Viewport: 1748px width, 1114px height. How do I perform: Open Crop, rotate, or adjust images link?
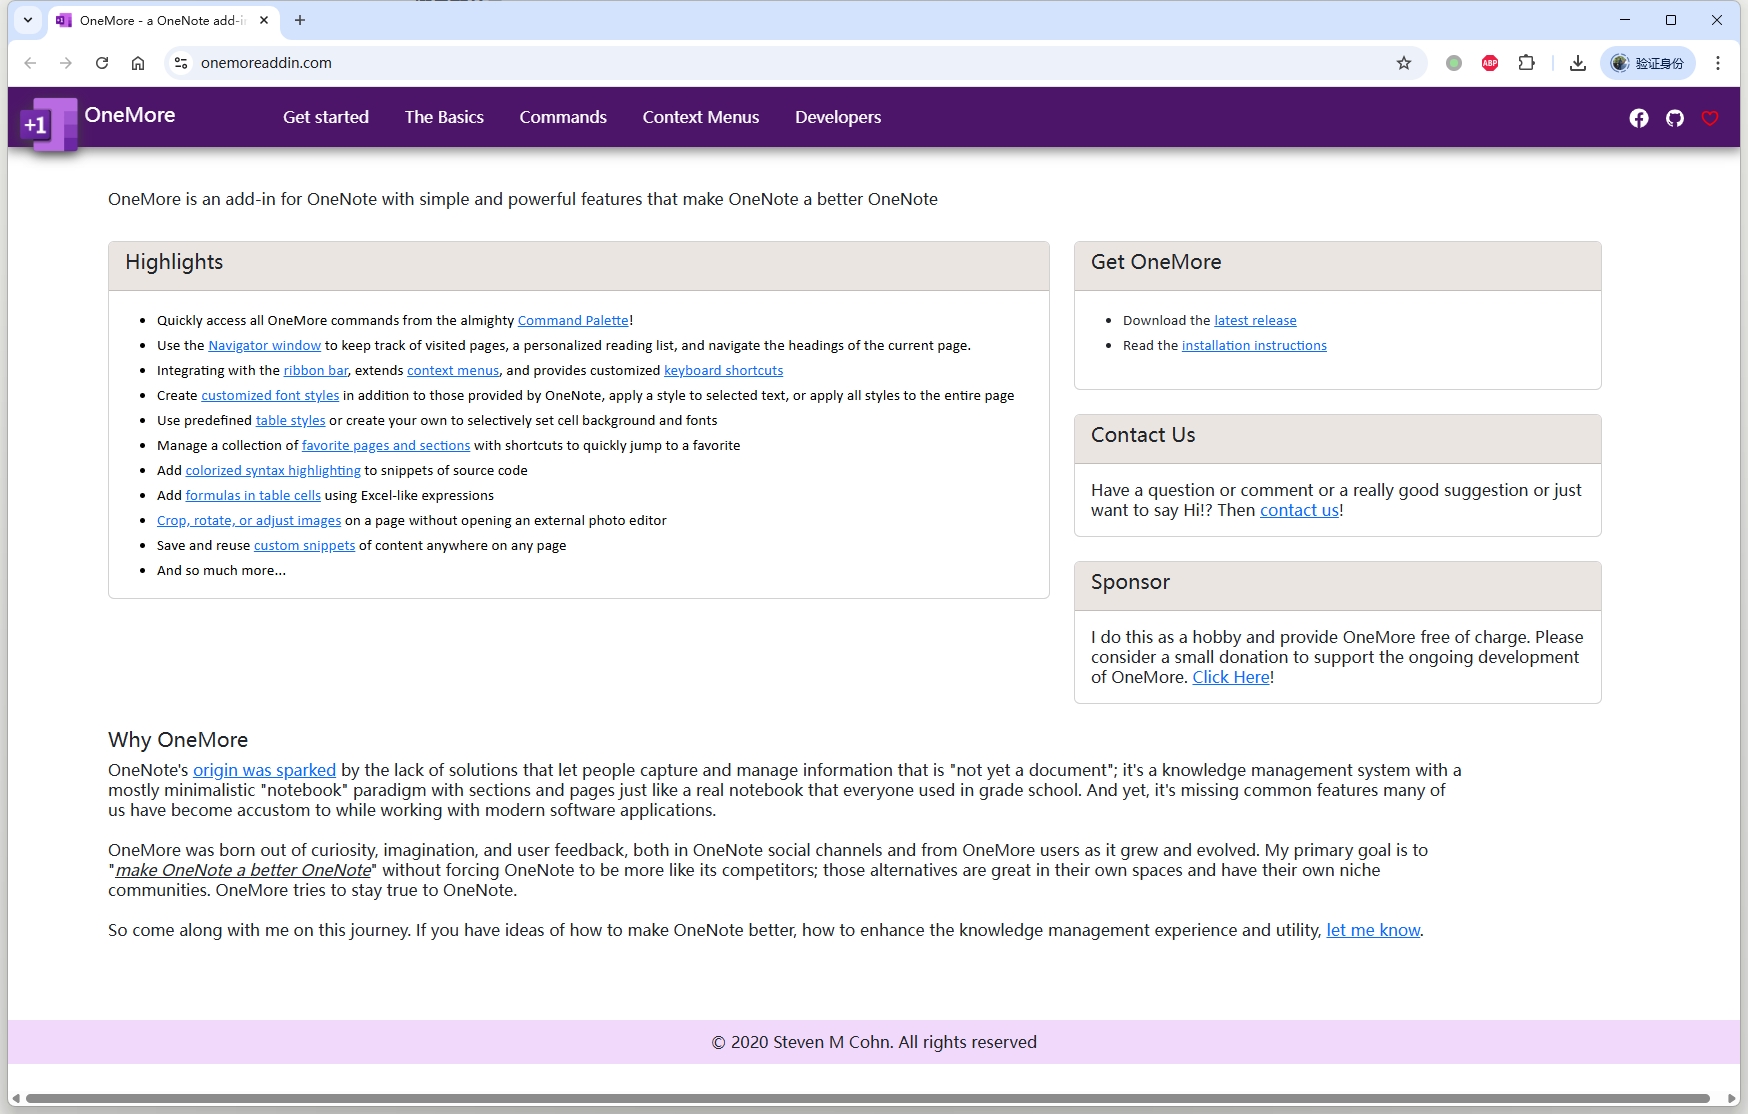[249, 520]
